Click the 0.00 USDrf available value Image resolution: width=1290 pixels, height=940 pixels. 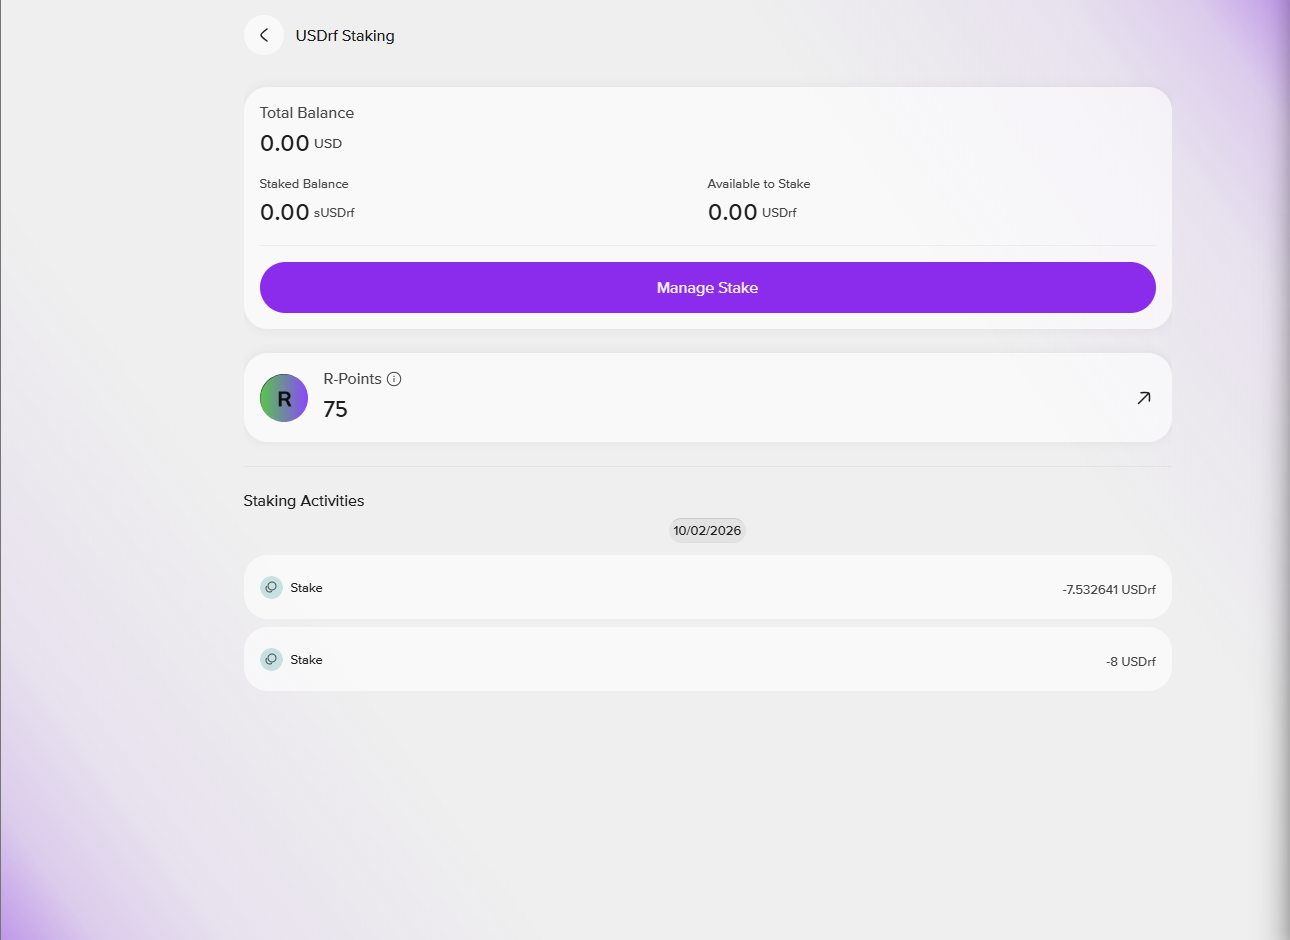click(x=752, y=212)
